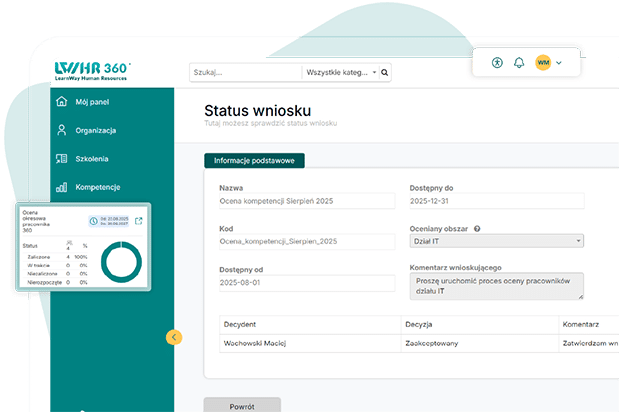
Task: Click the accessibility icon in the top bar
Action: (497, 62)
